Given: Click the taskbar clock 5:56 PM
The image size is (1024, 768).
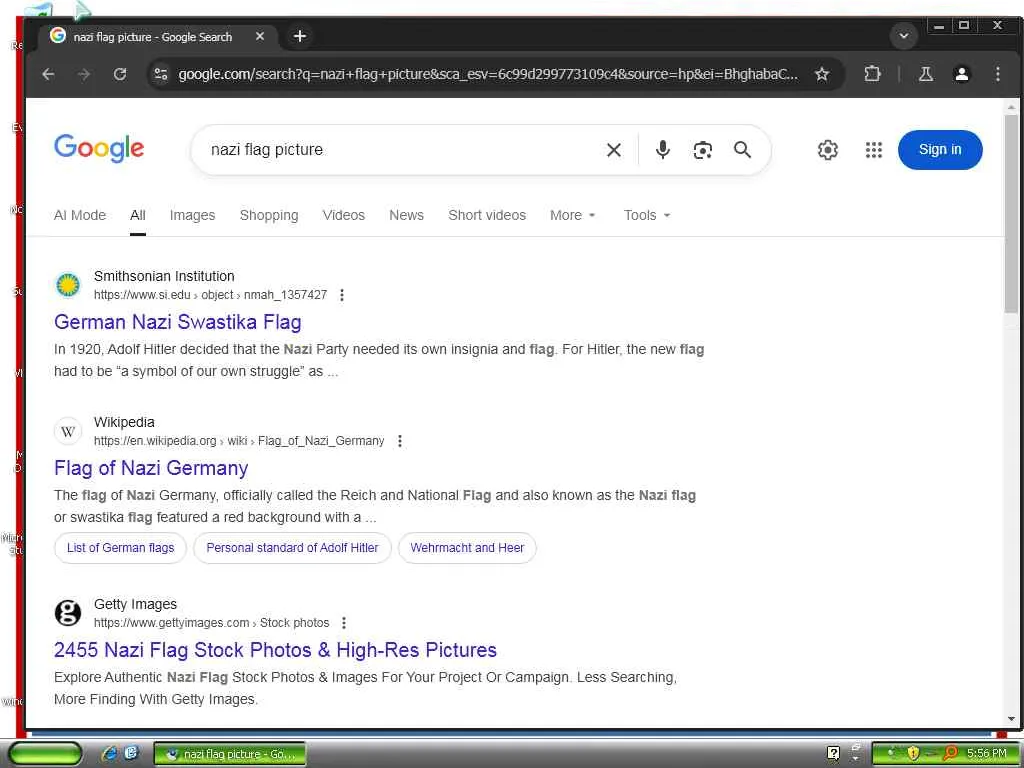Looking at the screenshot, I should point(987,754).
